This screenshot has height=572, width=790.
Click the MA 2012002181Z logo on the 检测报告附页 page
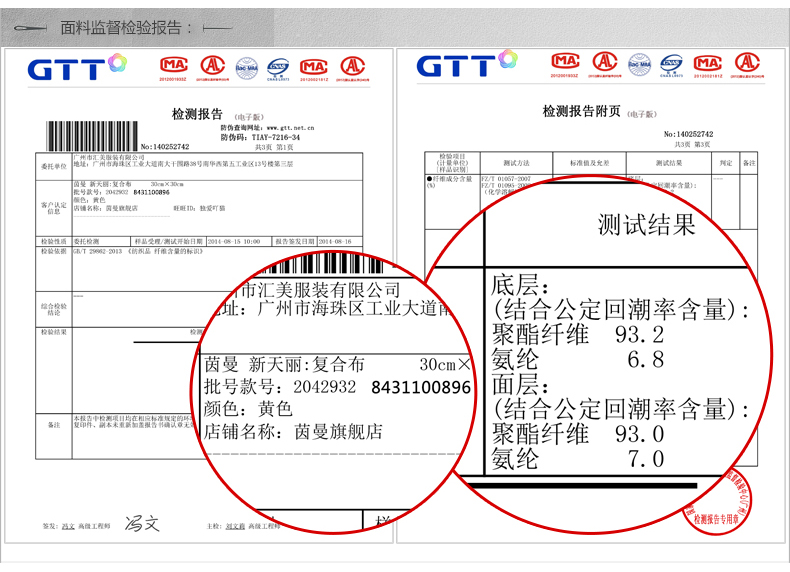click(x=707, y=65)
